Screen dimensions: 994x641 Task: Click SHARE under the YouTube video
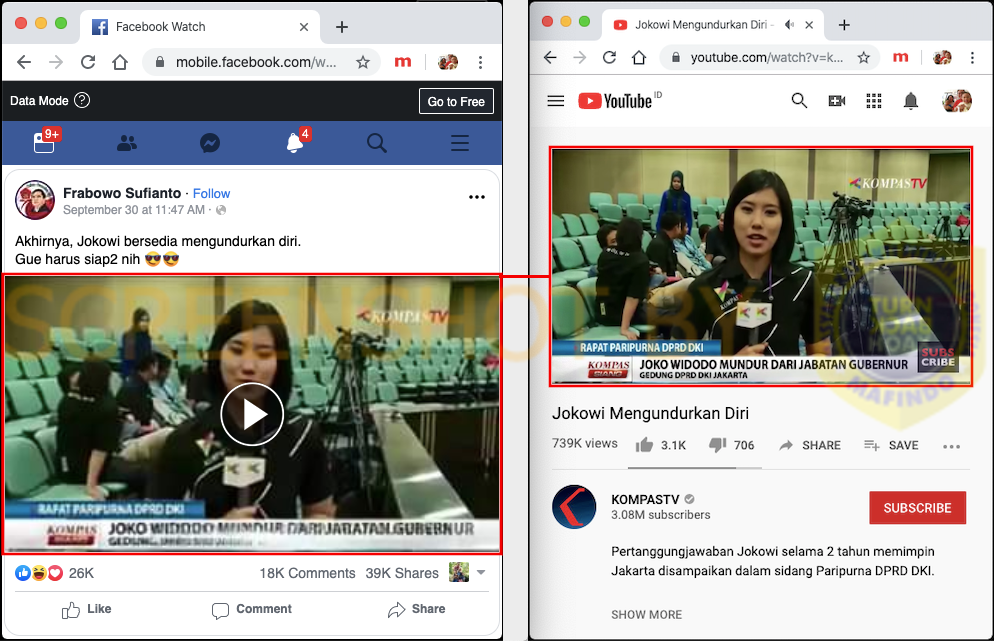(810, 445)
